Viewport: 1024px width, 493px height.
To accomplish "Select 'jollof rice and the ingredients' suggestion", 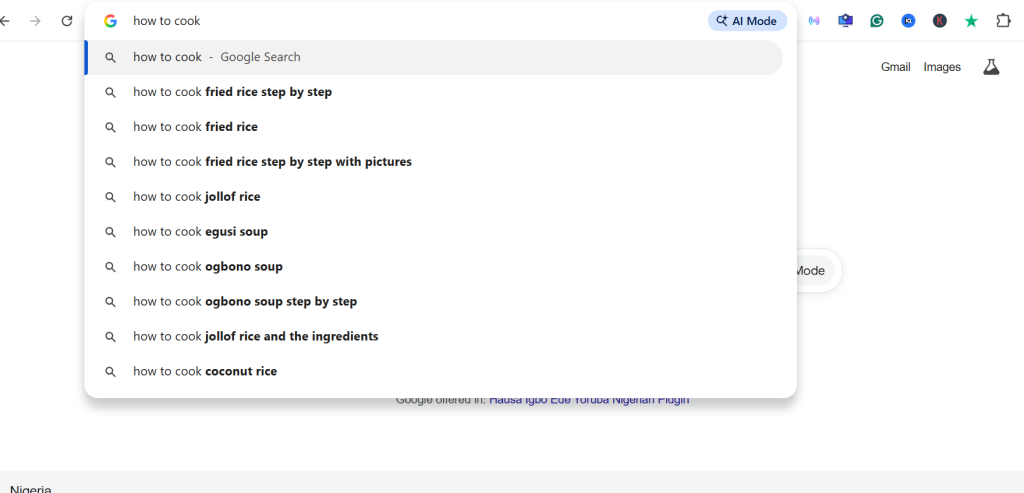I will pyautogui.click(x=434, y=336).
